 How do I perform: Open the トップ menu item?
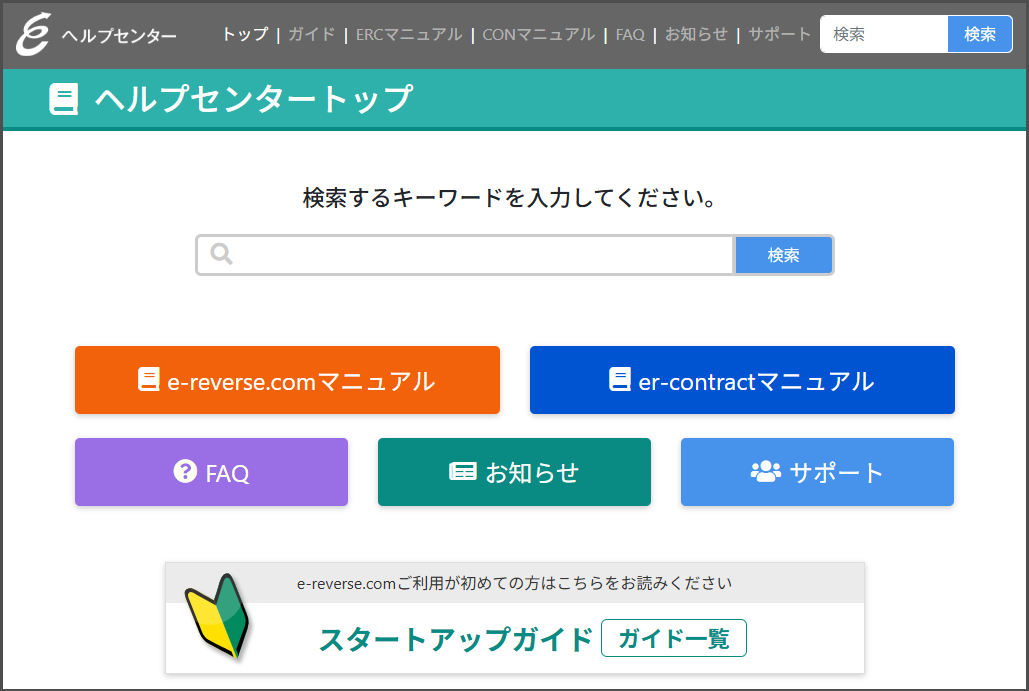pos(245,34)
